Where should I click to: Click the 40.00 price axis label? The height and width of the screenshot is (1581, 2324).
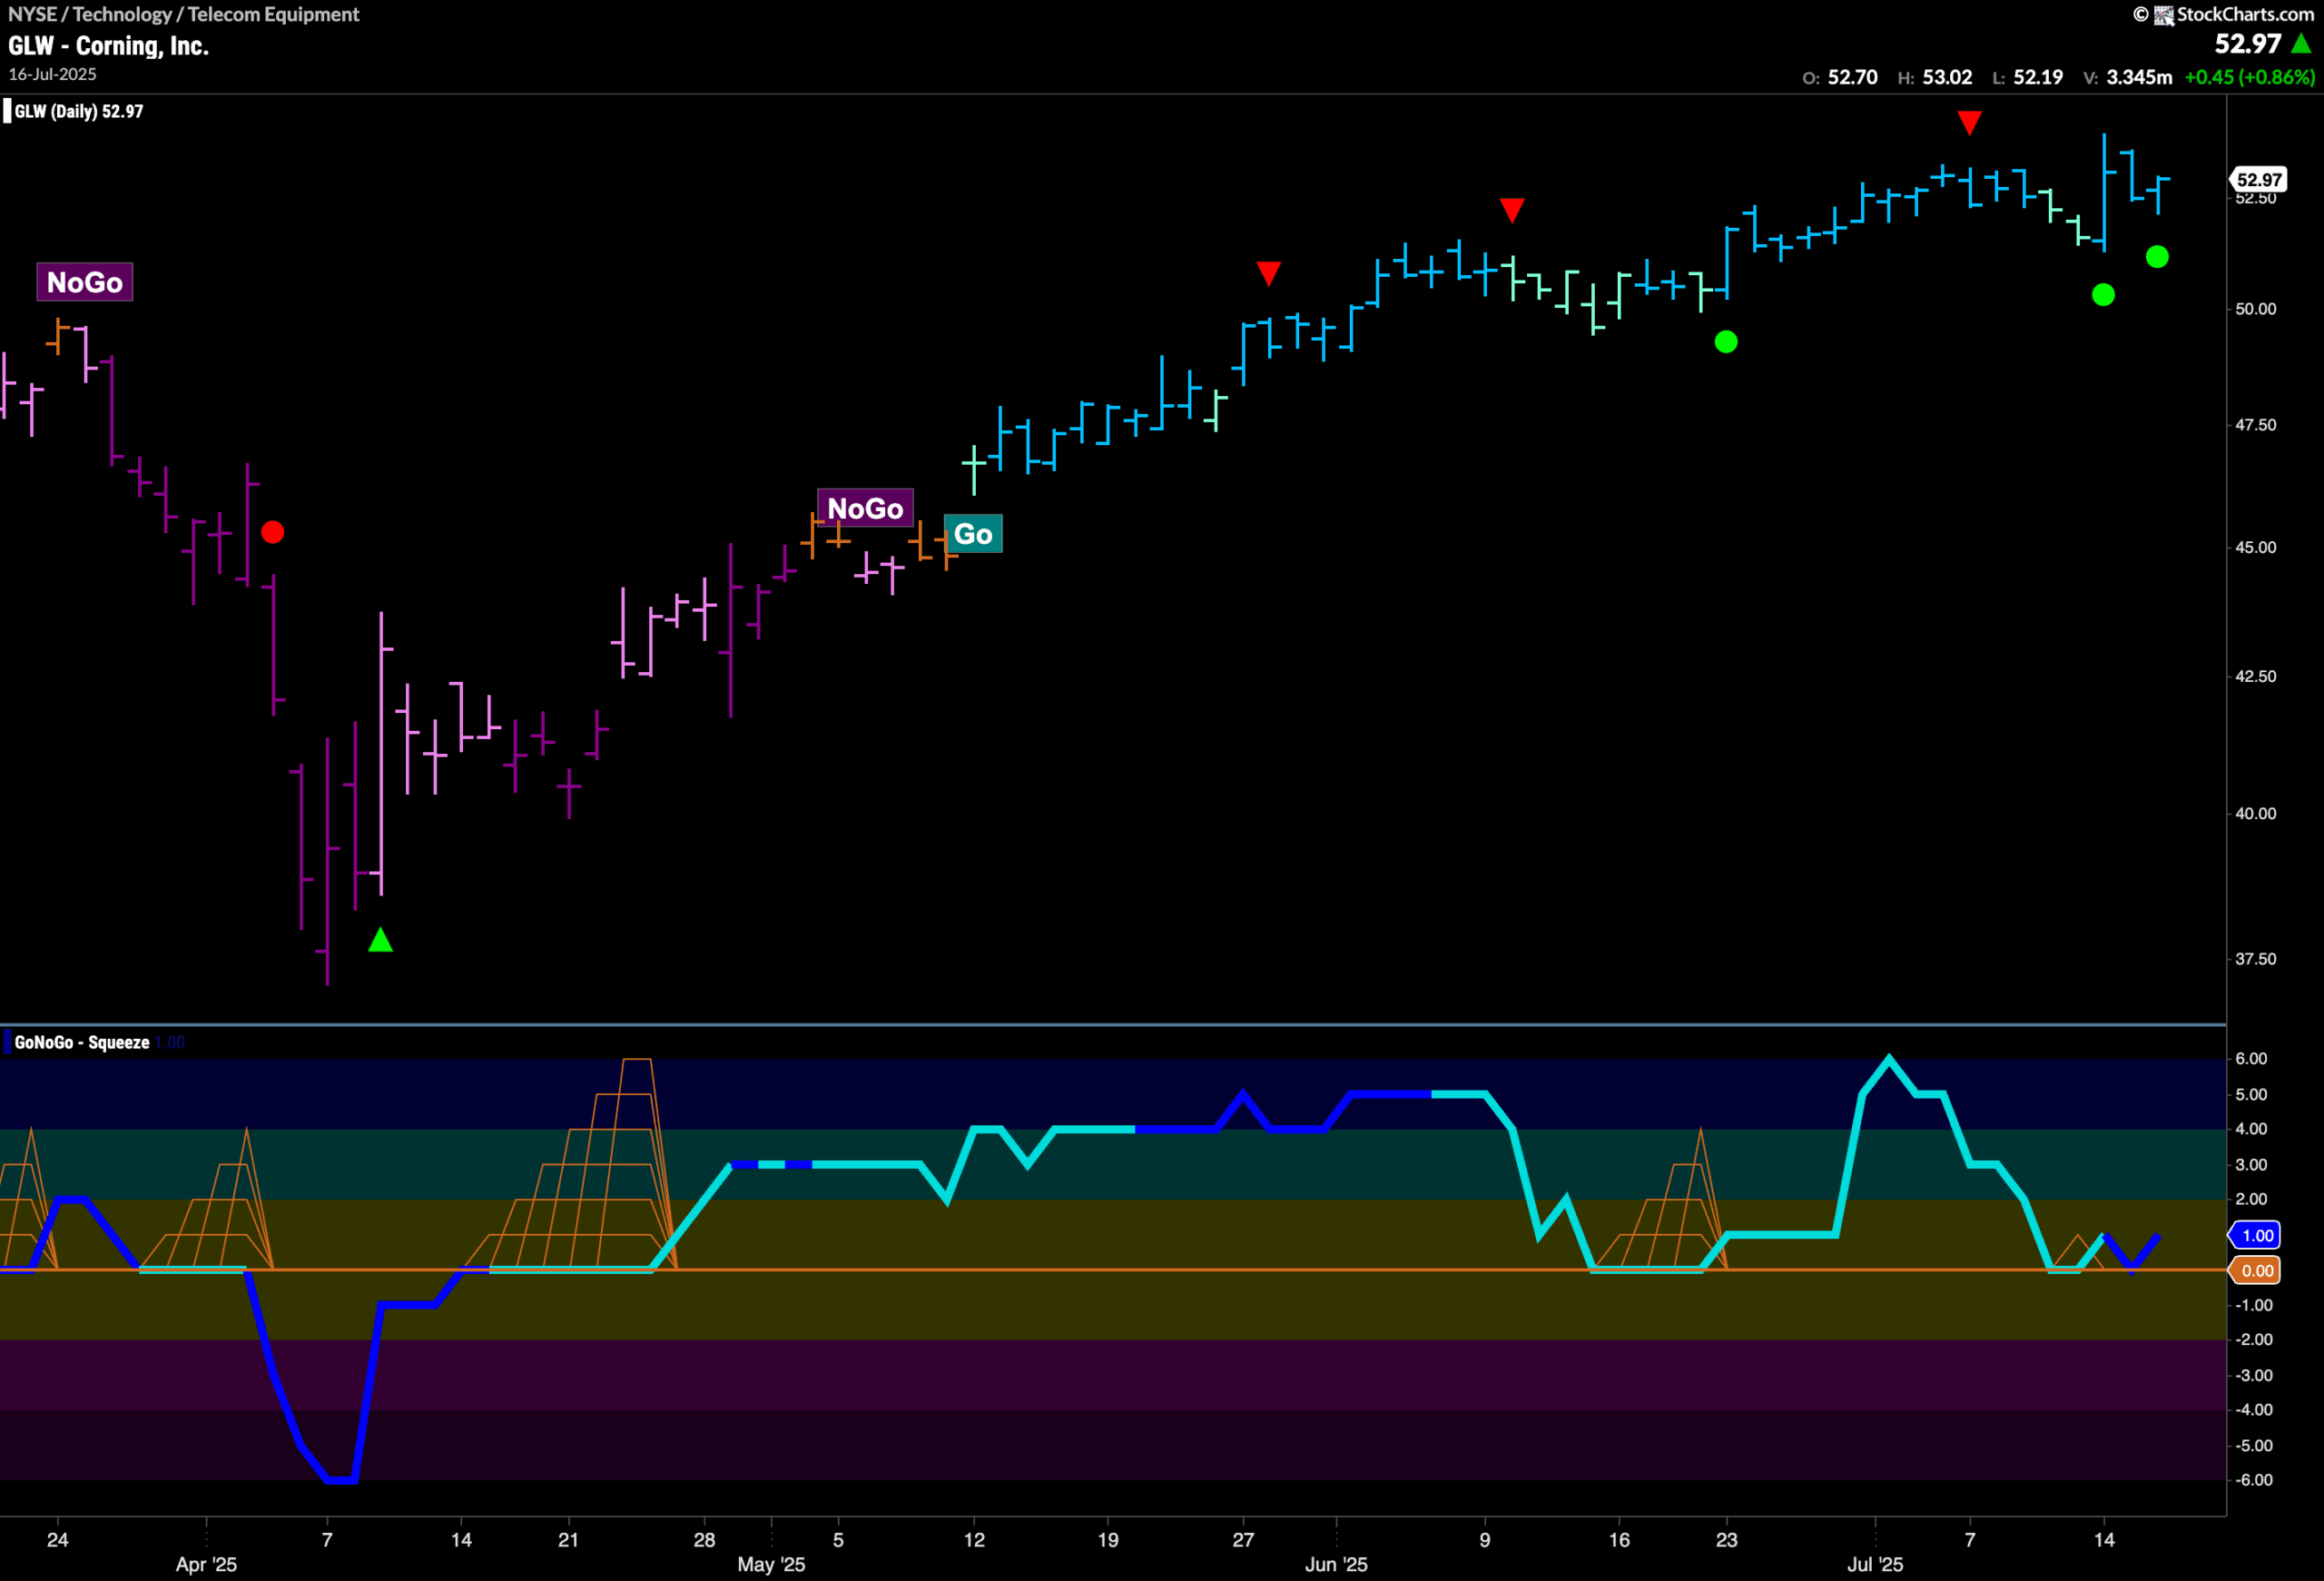(2255, 813)
